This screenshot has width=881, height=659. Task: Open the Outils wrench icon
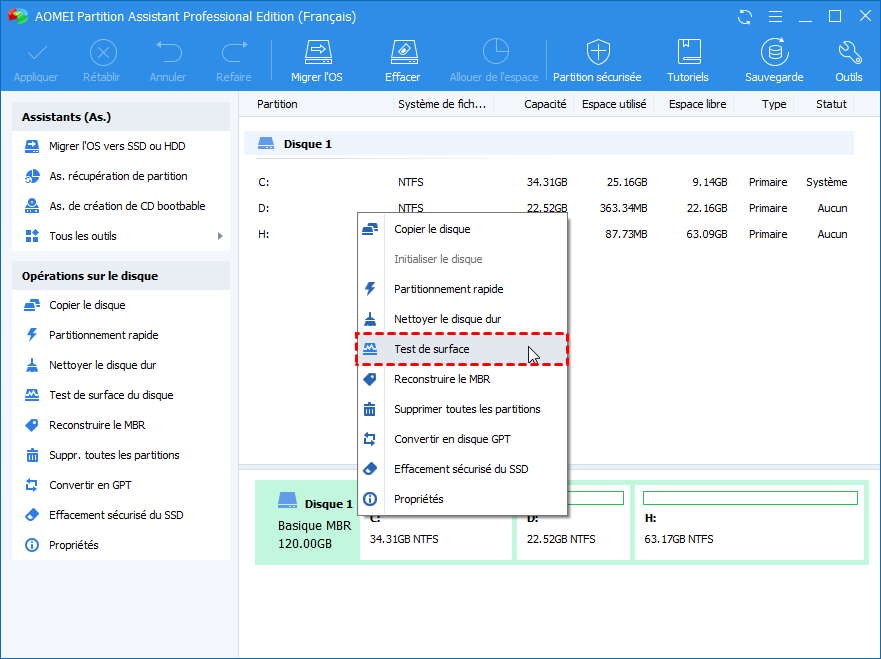(848, 52)
